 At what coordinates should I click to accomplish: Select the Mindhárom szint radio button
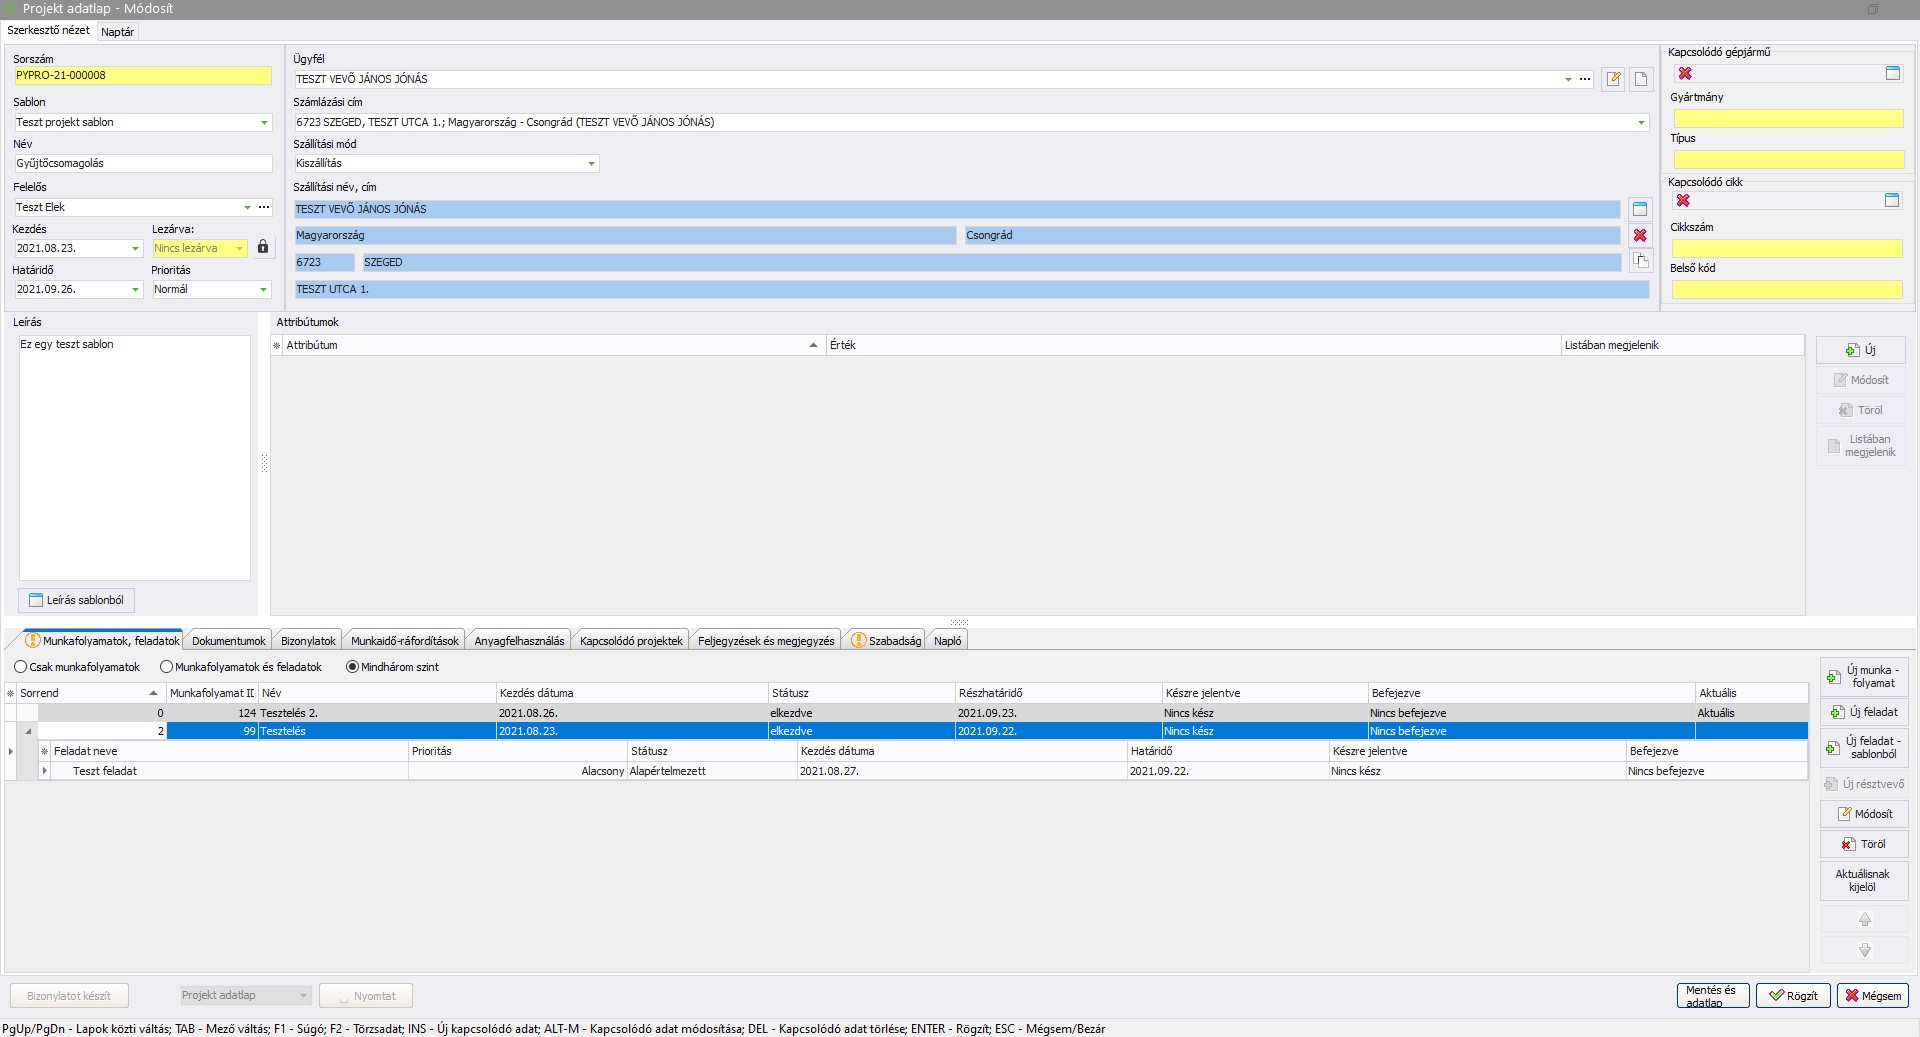click(352, 667)
